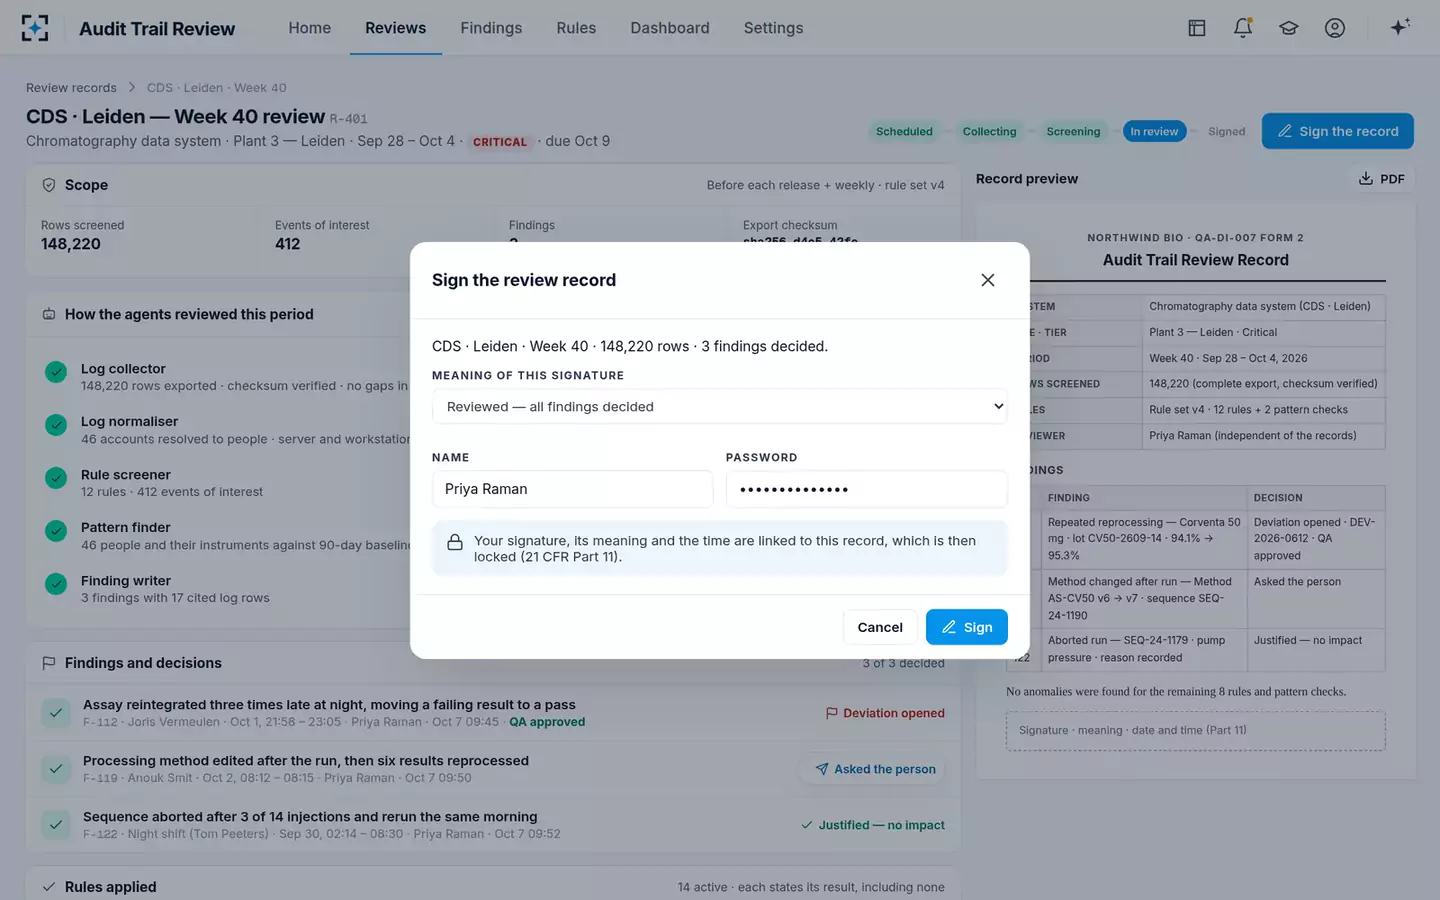Click the Deviation opened decision

(x=885, y=713)
